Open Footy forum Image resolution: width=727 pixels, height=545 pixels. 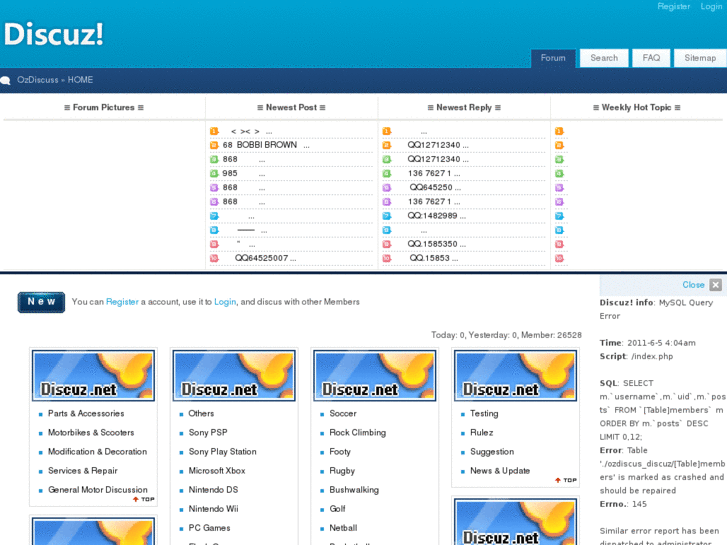[340, 451]
